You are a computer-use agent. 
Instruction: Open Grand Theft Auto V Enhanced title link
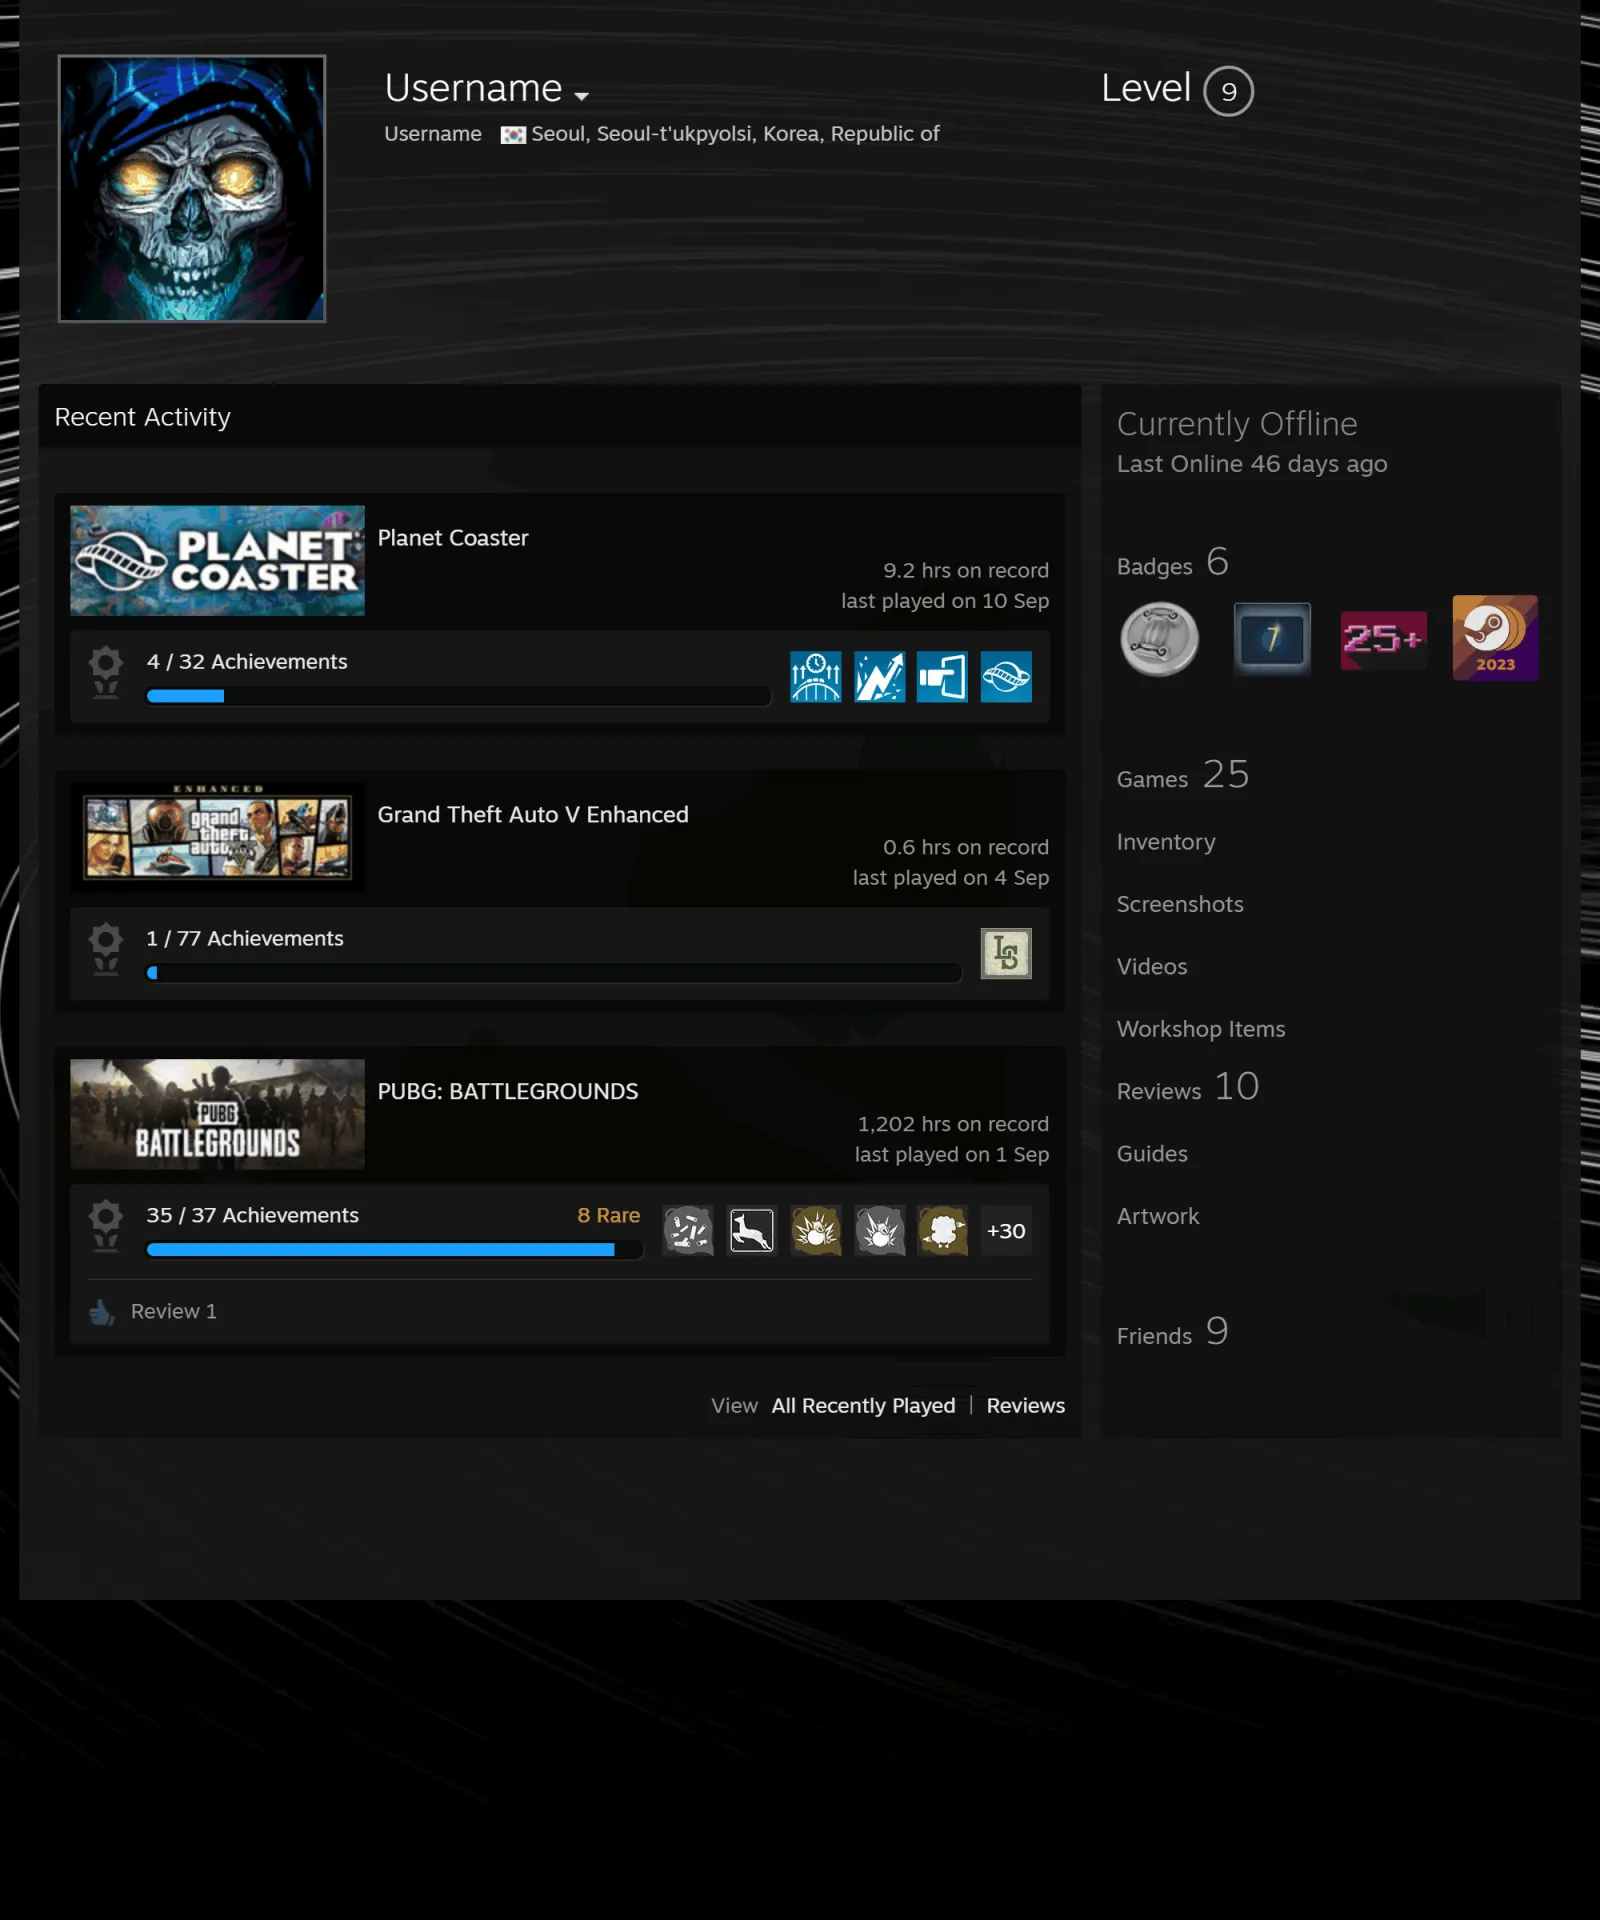pyautogui.click(x=533, y=815)
